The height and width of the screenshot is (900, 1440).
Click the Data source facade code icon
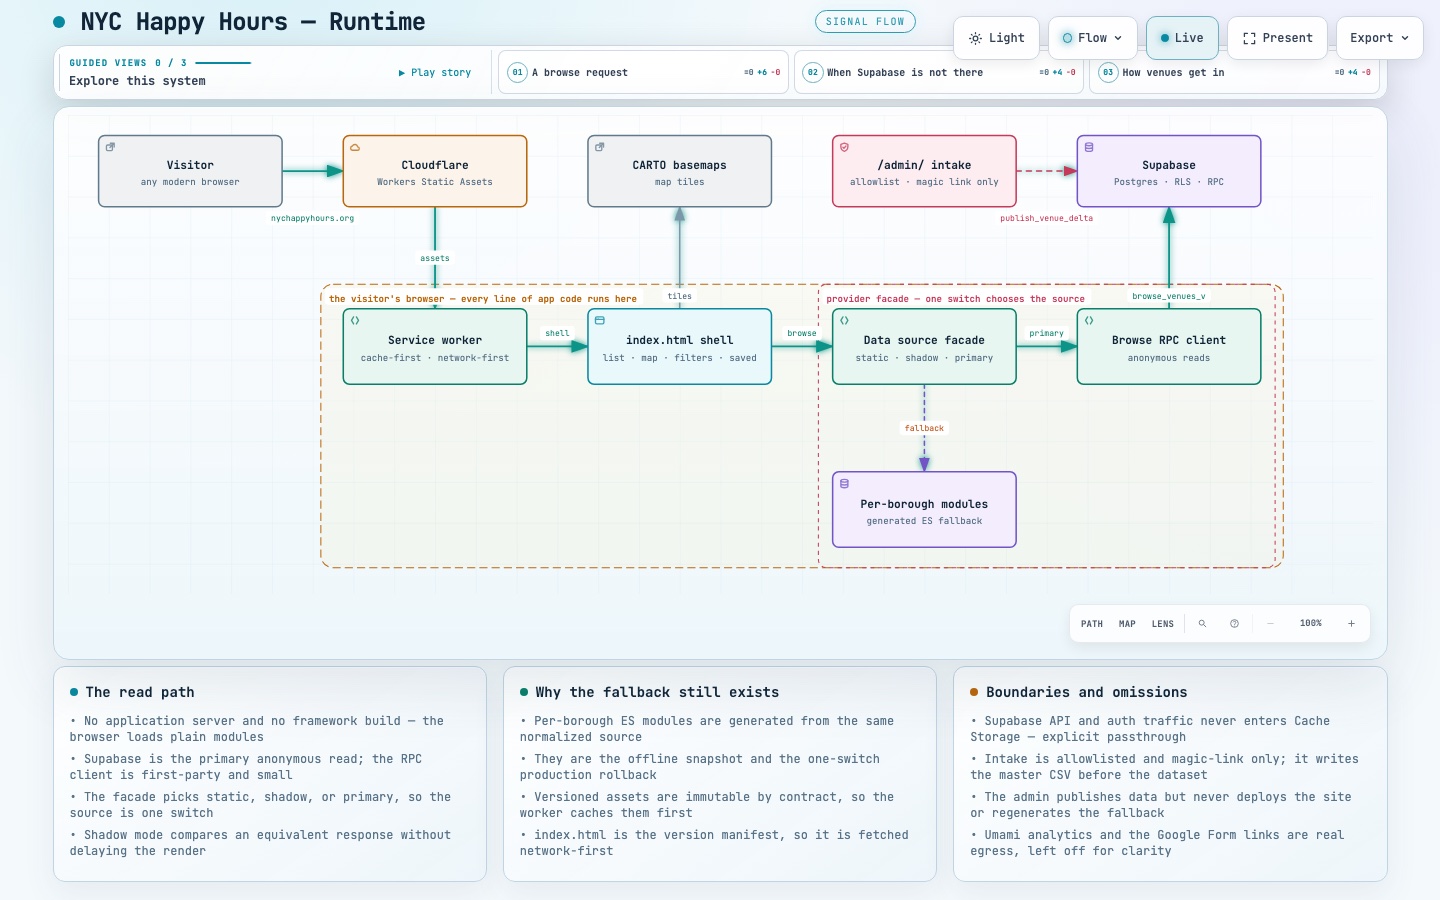(x=844, y=321)
